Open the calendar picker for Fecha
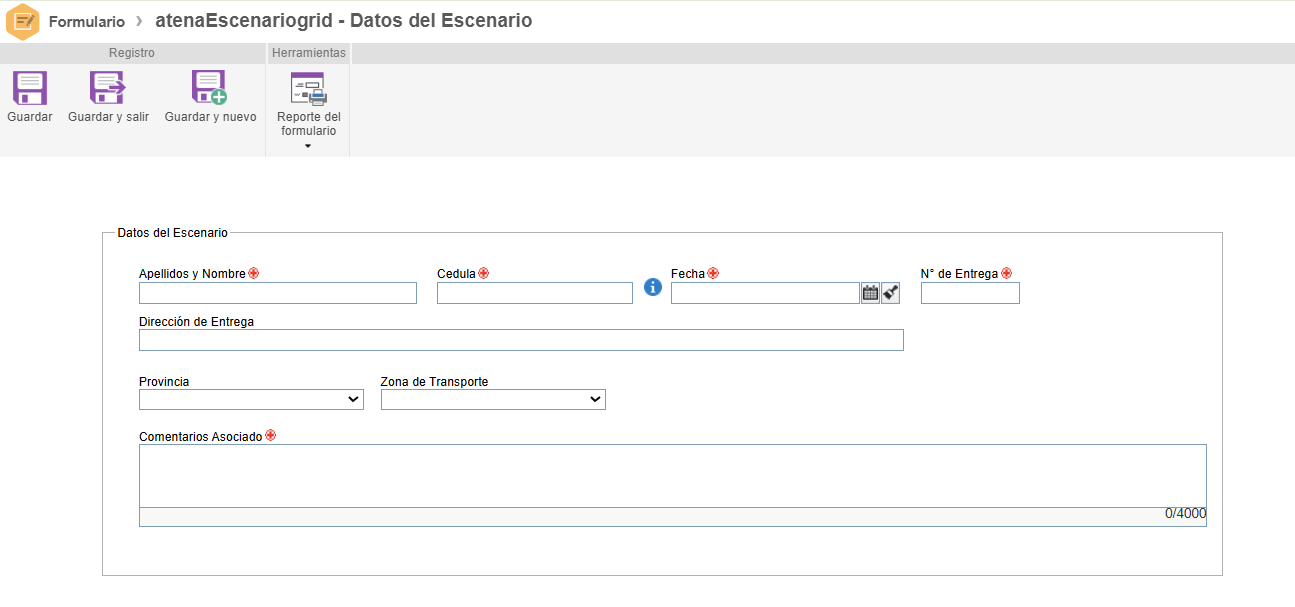Image resolution: width=1295 pixels, height=607 pixels. pos(870,293)
